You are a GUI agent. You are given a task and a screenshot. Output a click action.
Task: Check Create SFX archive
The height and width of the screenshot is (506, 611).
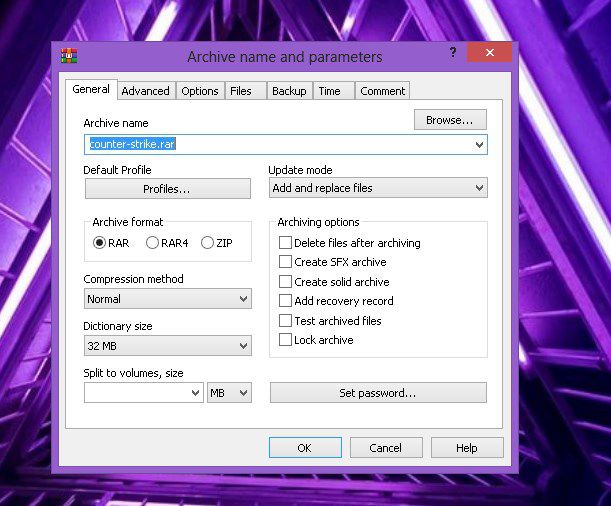tap(285, 262)
